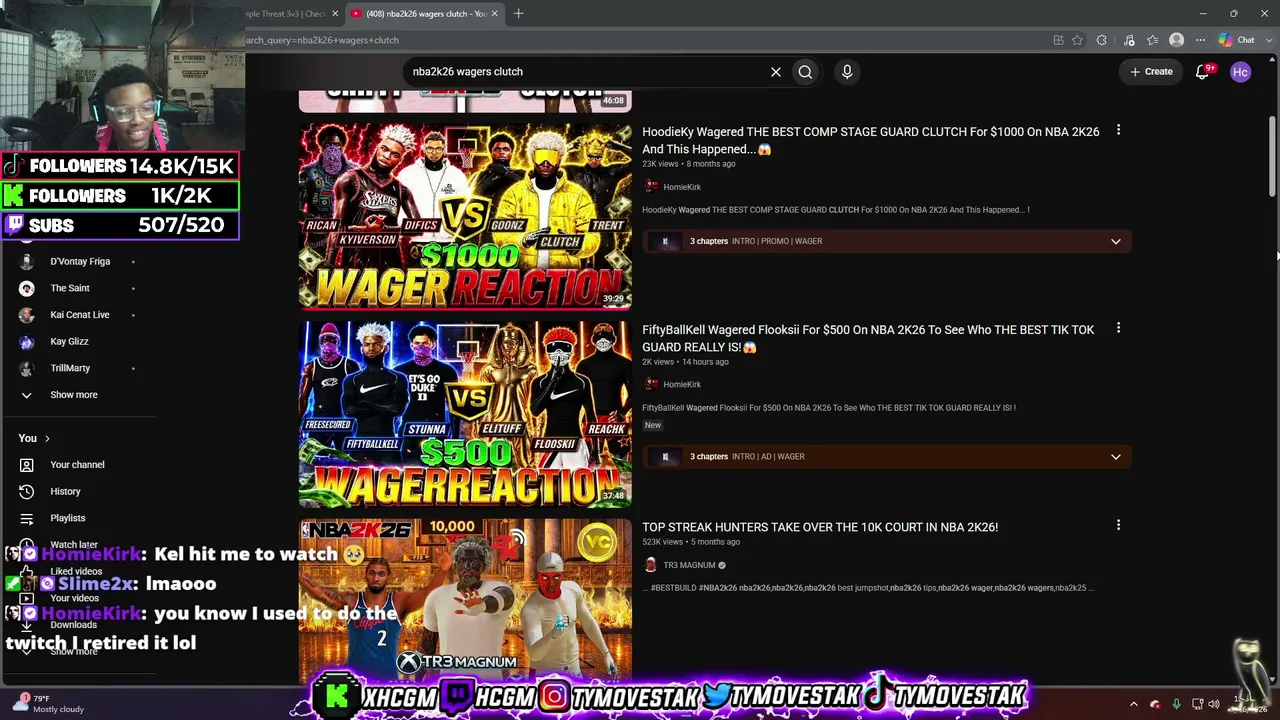Image resolution: width=1280 pixels, height=720 pixels.
Task: Open Kai Cenat Live subscription
Action: (x=80, y=315)
